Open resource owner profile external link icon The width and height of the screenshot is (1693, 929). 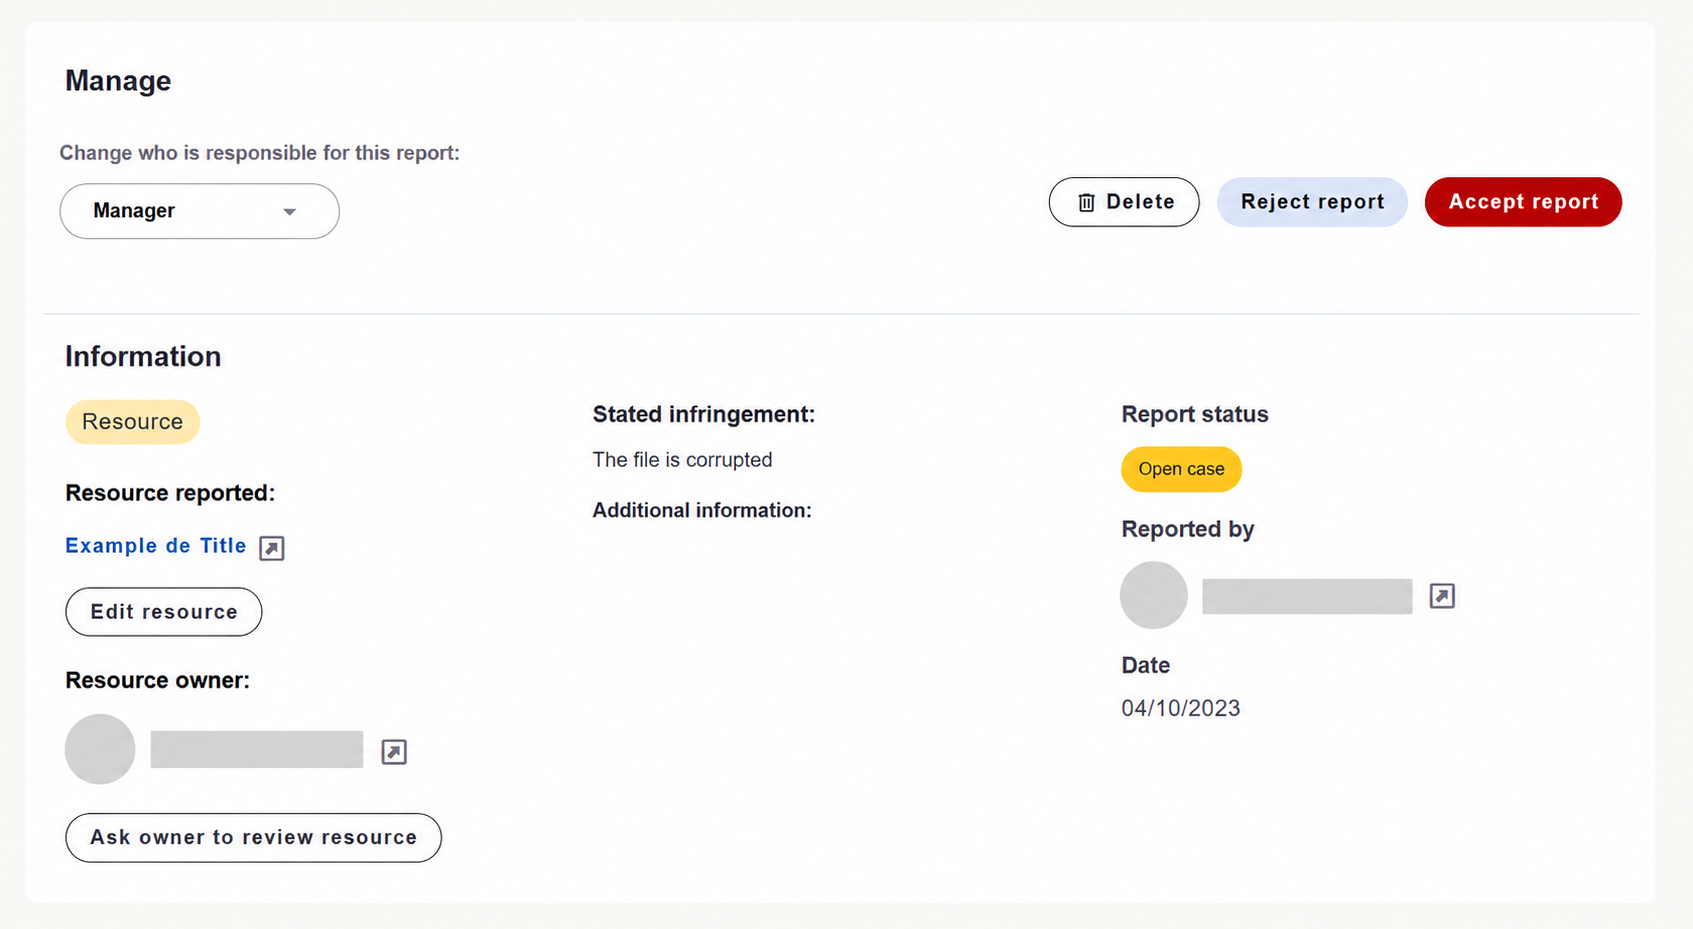(x=394, y=752)
